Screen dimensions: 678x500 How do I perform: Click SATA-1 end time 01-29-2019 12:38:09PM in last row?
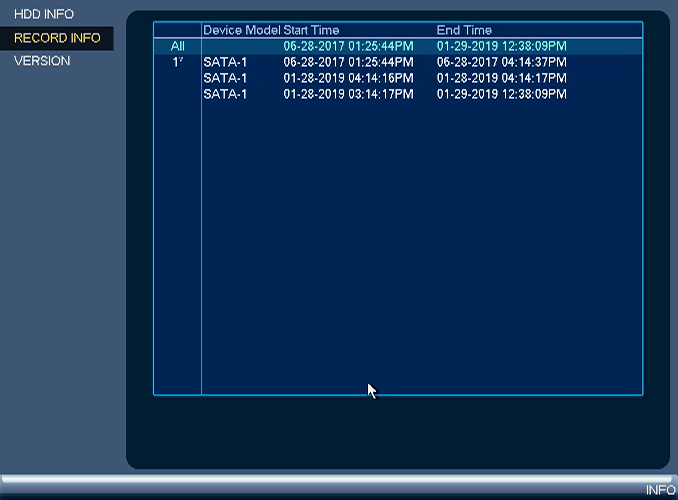pyautogui.click(x=502, y=94)
